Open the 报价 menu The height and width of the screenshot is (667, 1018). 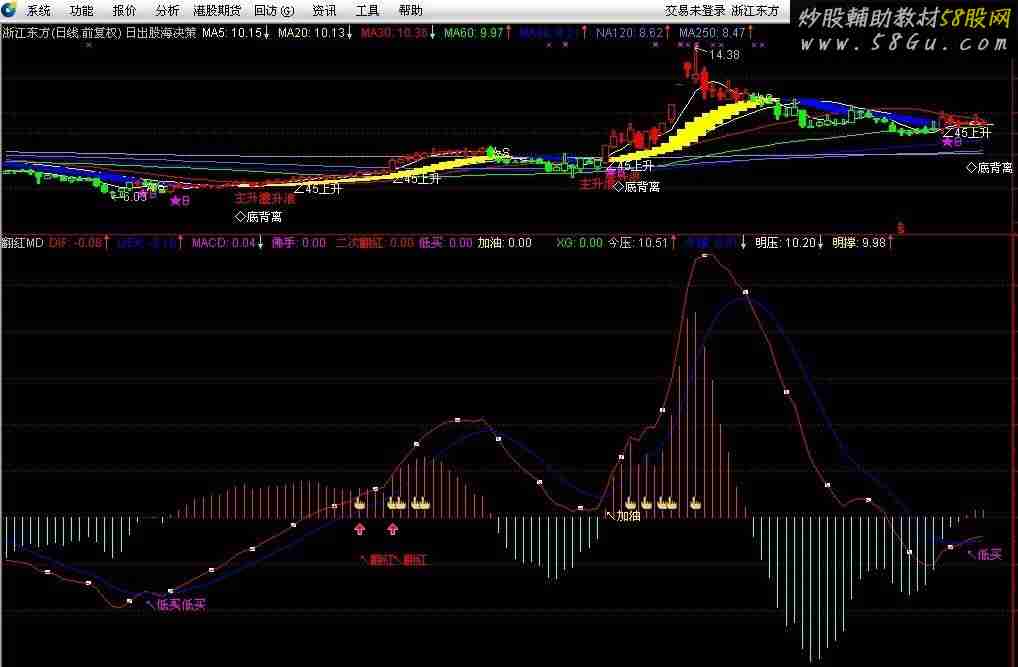pyautogui.click(x=125, y=10)
